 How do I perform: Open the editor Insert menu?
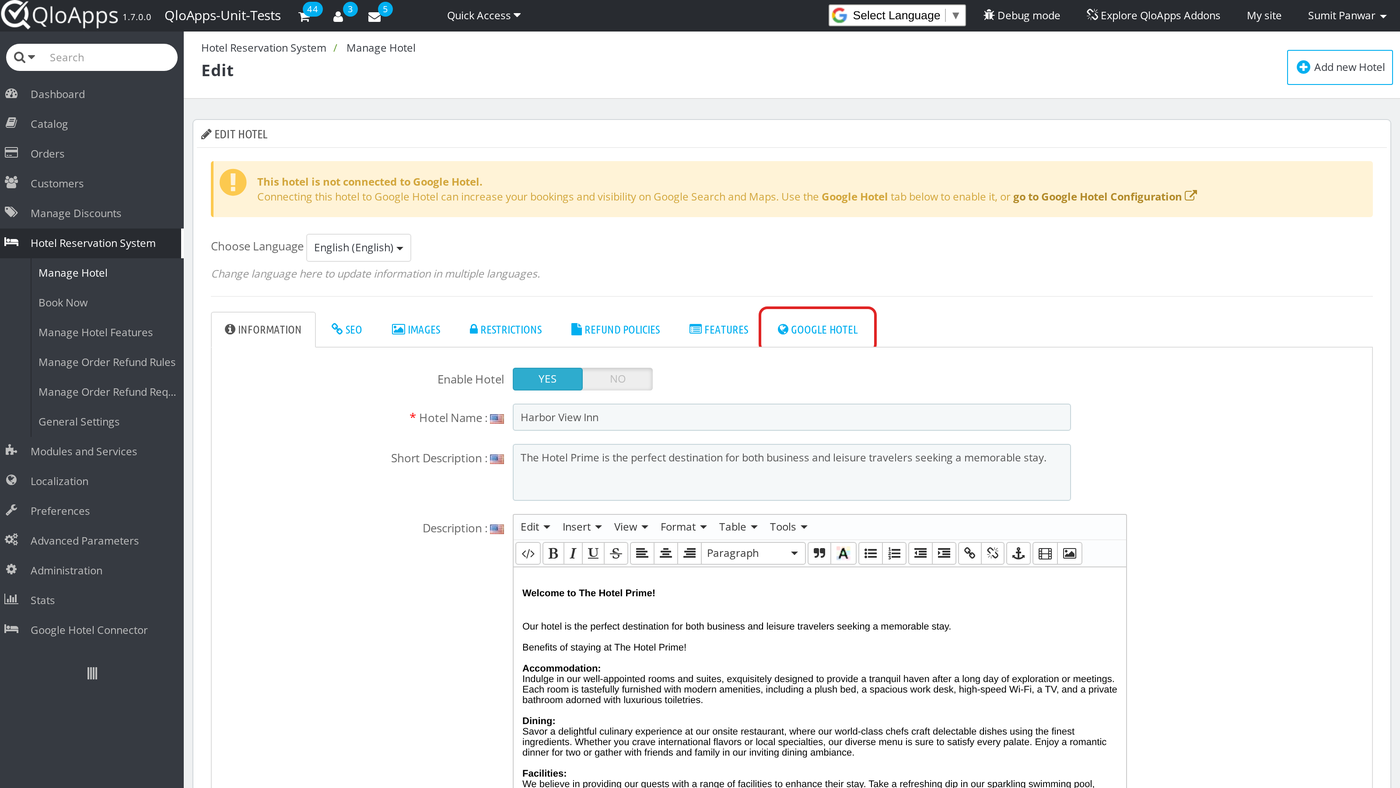[582, 527]
